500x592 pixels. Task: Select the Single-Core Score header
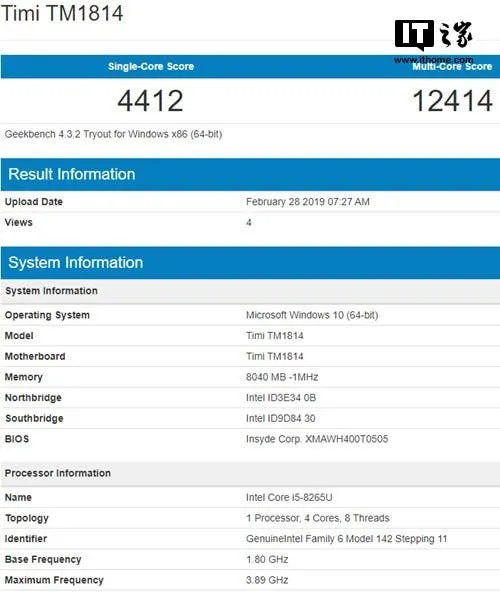click(151, 66)
